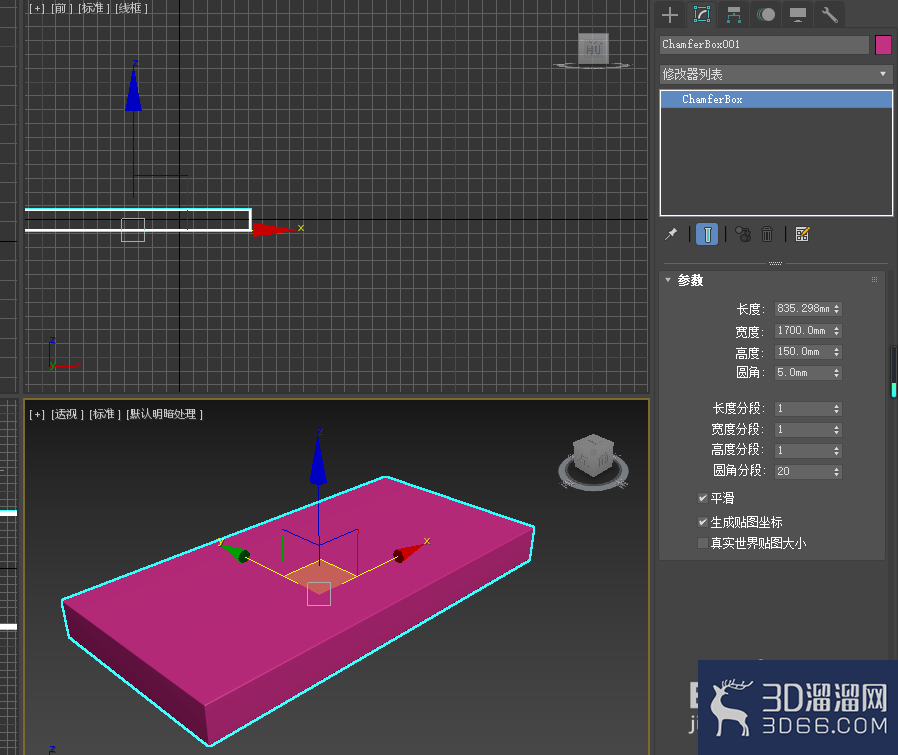This screenshot has height=755, width=898.
Task: Click the Pin Stack icon
Action: [x=671, y=234]
